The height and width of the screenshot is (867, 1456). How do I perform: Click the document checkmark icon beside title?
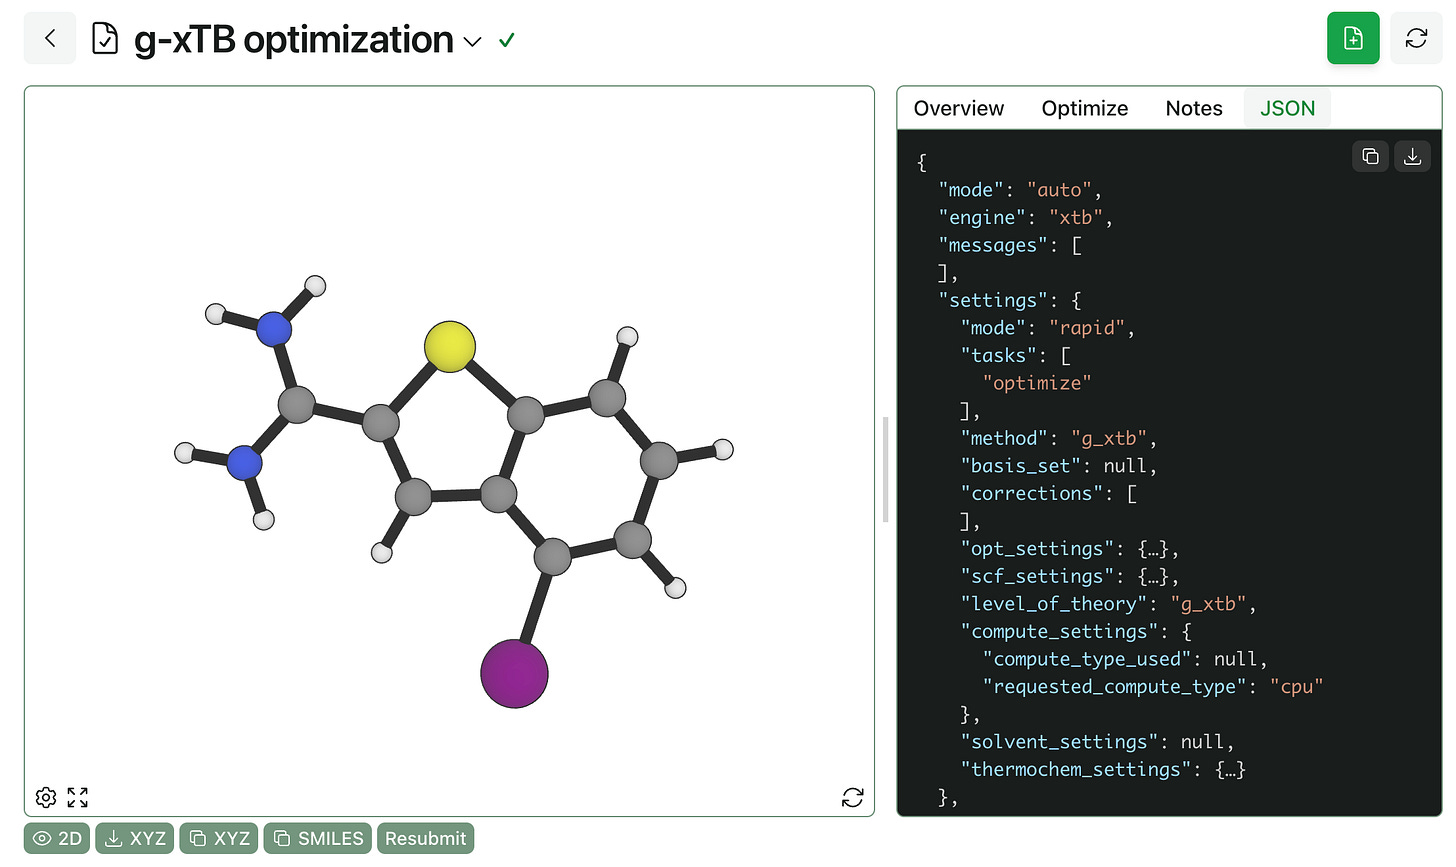[104, 39]
